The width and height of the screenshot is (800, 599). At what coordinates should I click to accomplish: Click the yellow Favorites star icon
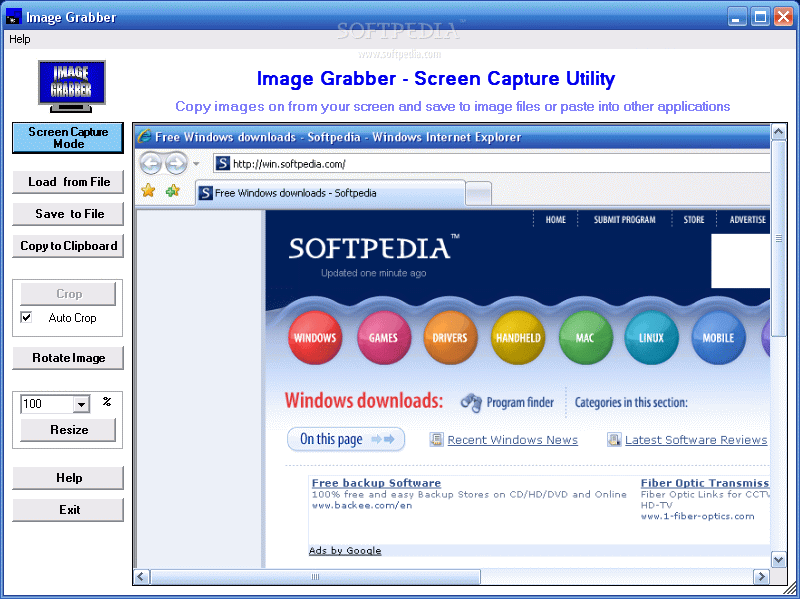click(x=148, y=189)
